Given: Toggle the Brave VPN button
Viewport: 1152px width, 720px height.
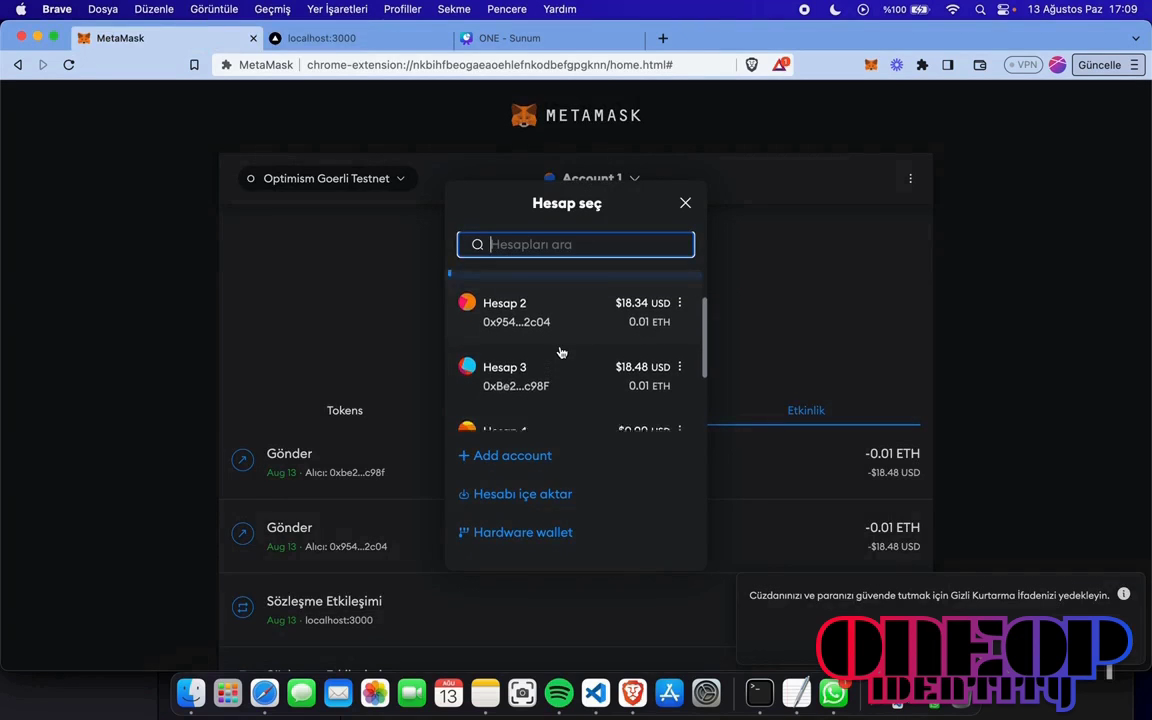Looking at the screenshot, I should point(1023,65).
